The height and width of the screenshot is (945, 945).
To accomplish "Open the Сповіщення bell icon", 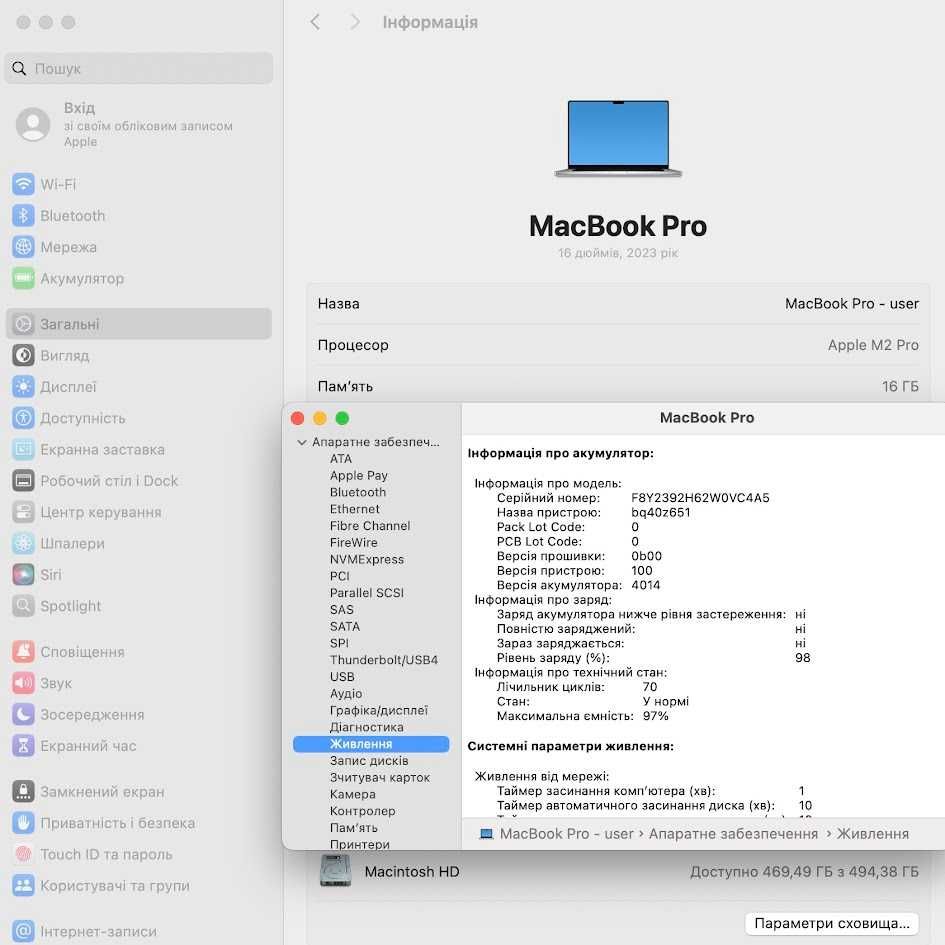I will (23, 651).
